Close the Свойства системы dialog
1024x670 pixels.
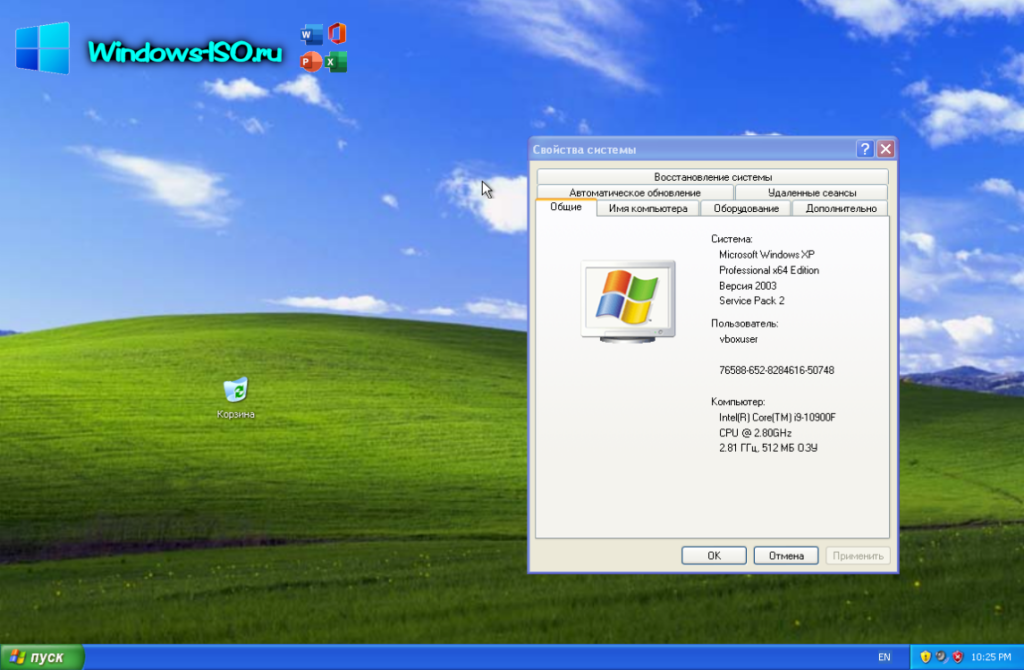pyautogui.click(x=886, y=150)
